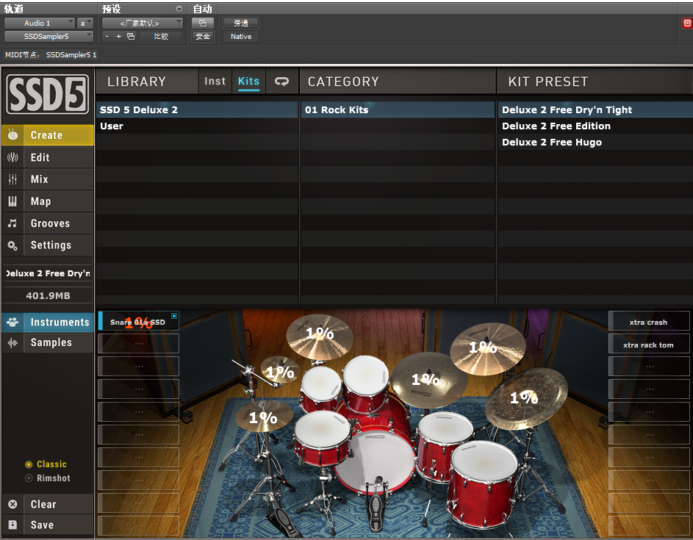The image size is (693, 540).
Task: Click the Edit page icon
Action: (x=13, y=157)
